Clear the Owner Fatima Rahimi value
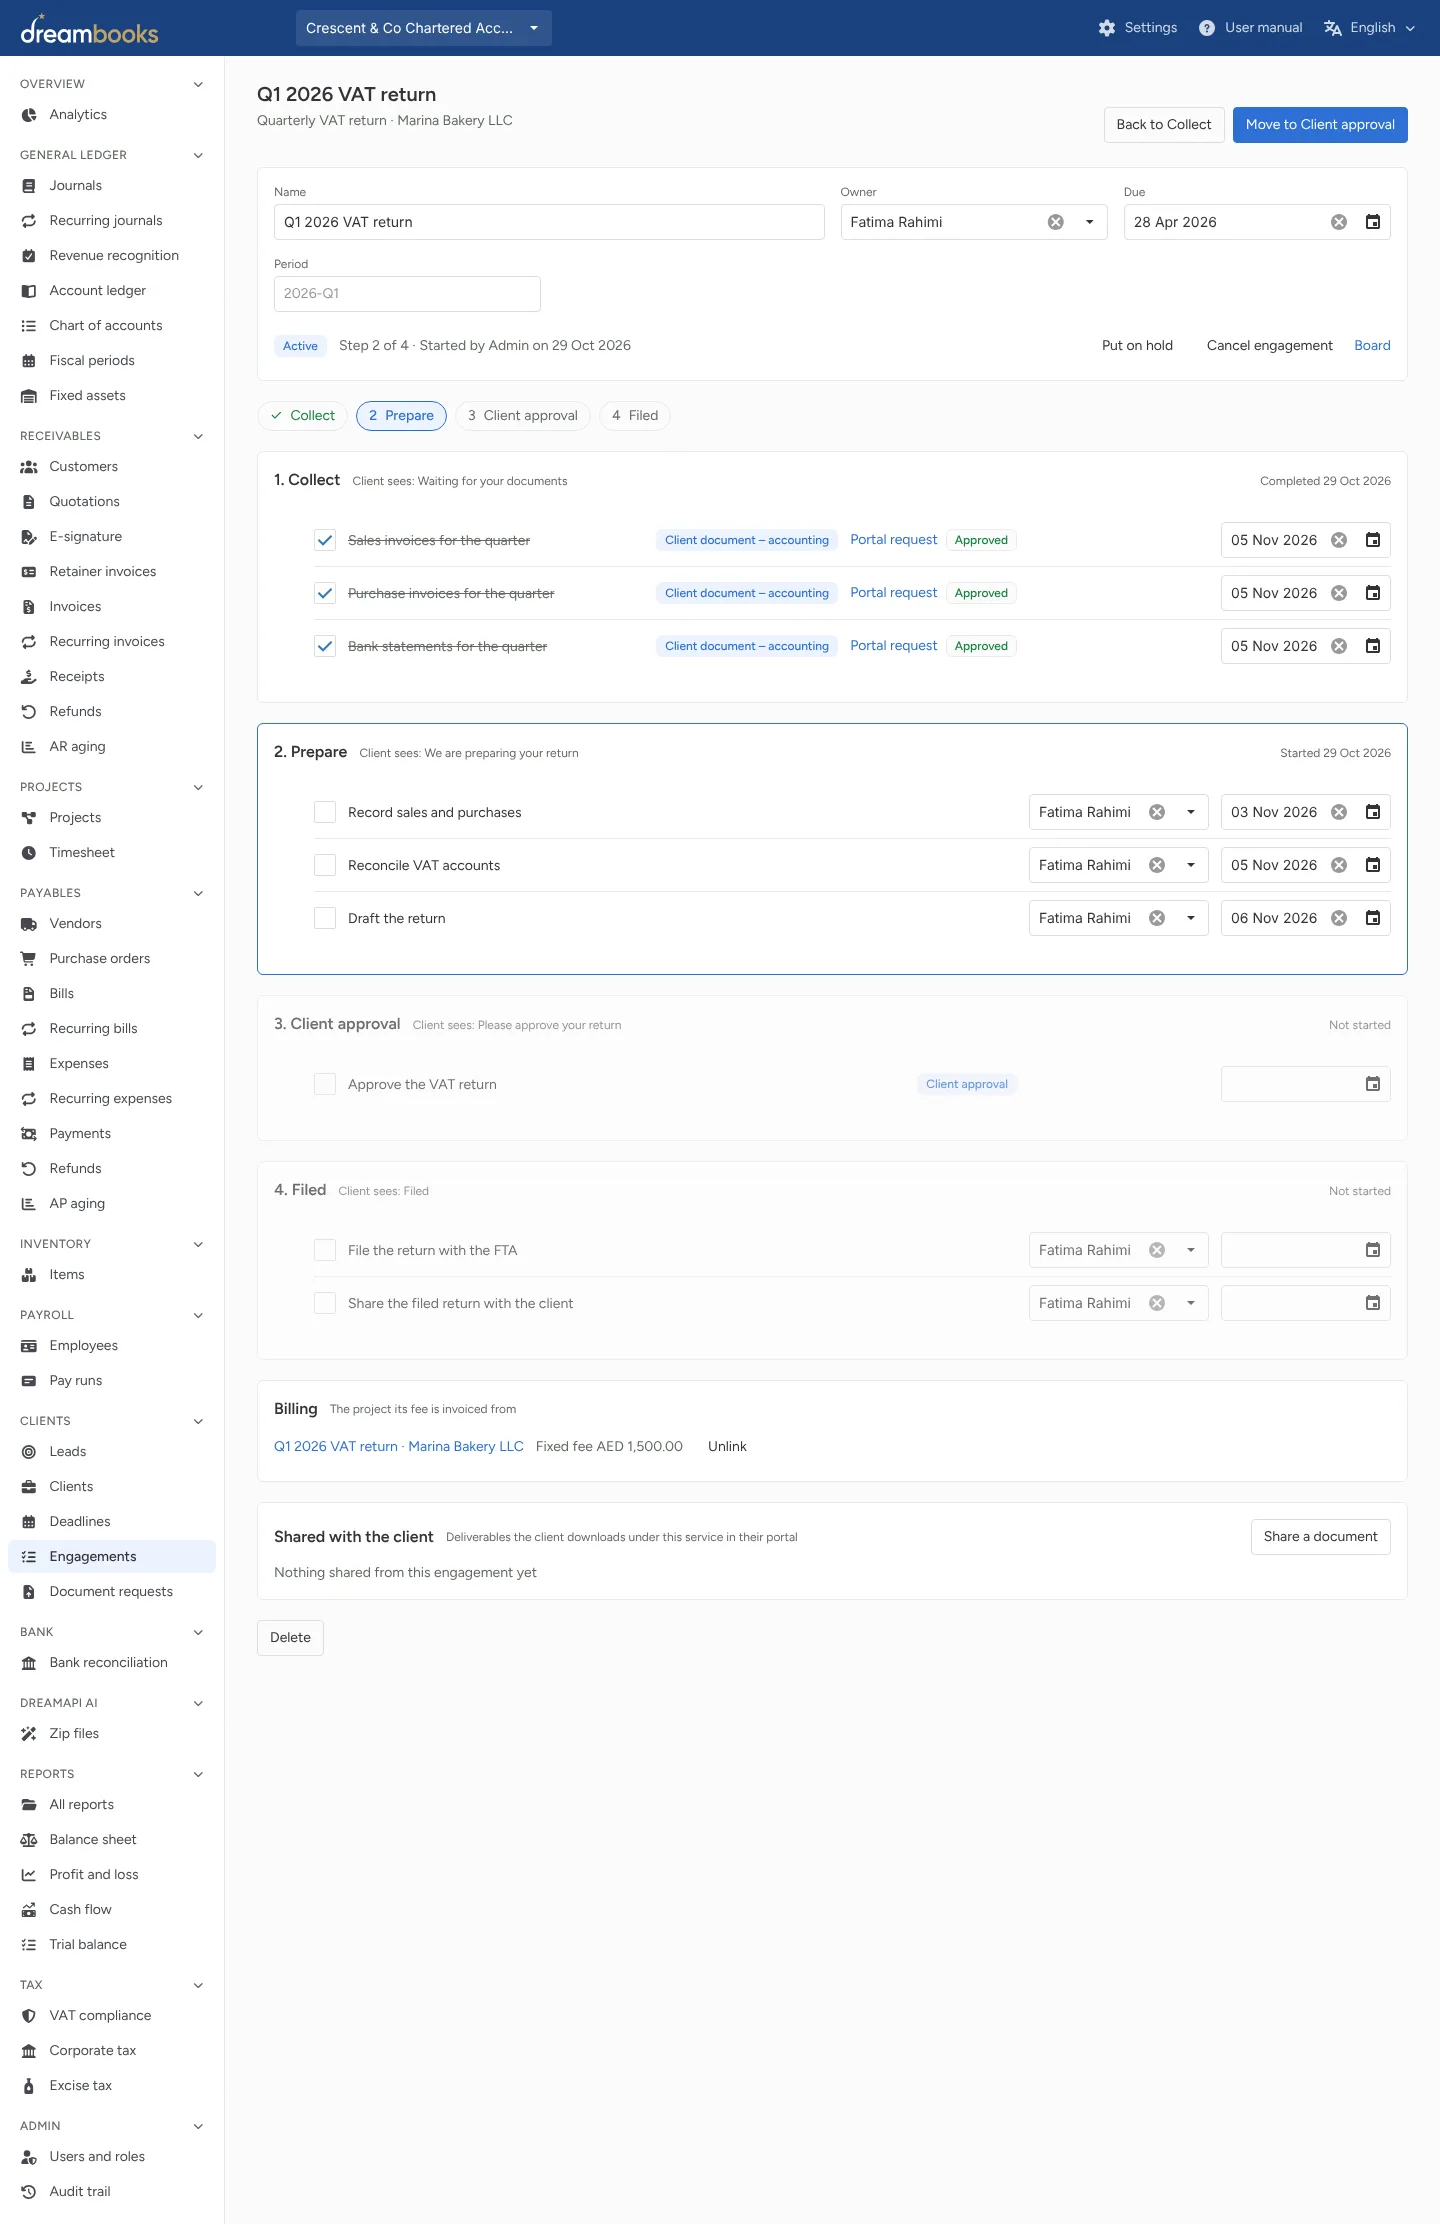1440x2224 pixels. (1055, 222)
